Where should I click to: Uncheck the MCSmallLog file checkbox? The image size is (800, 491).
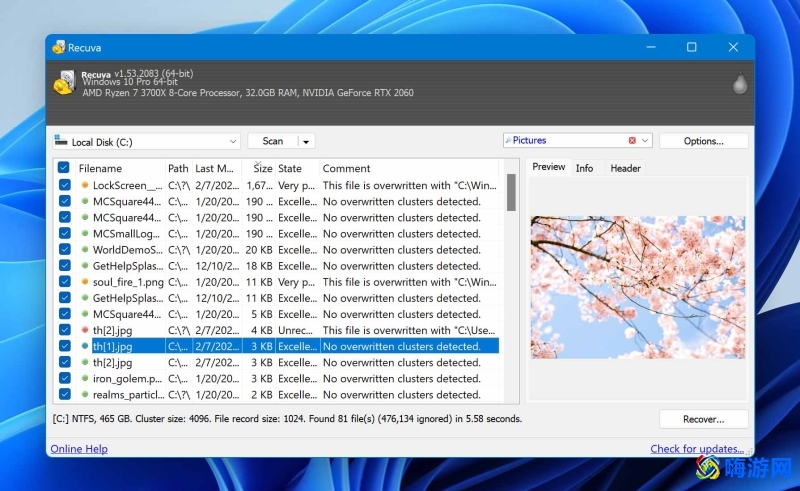65,233
